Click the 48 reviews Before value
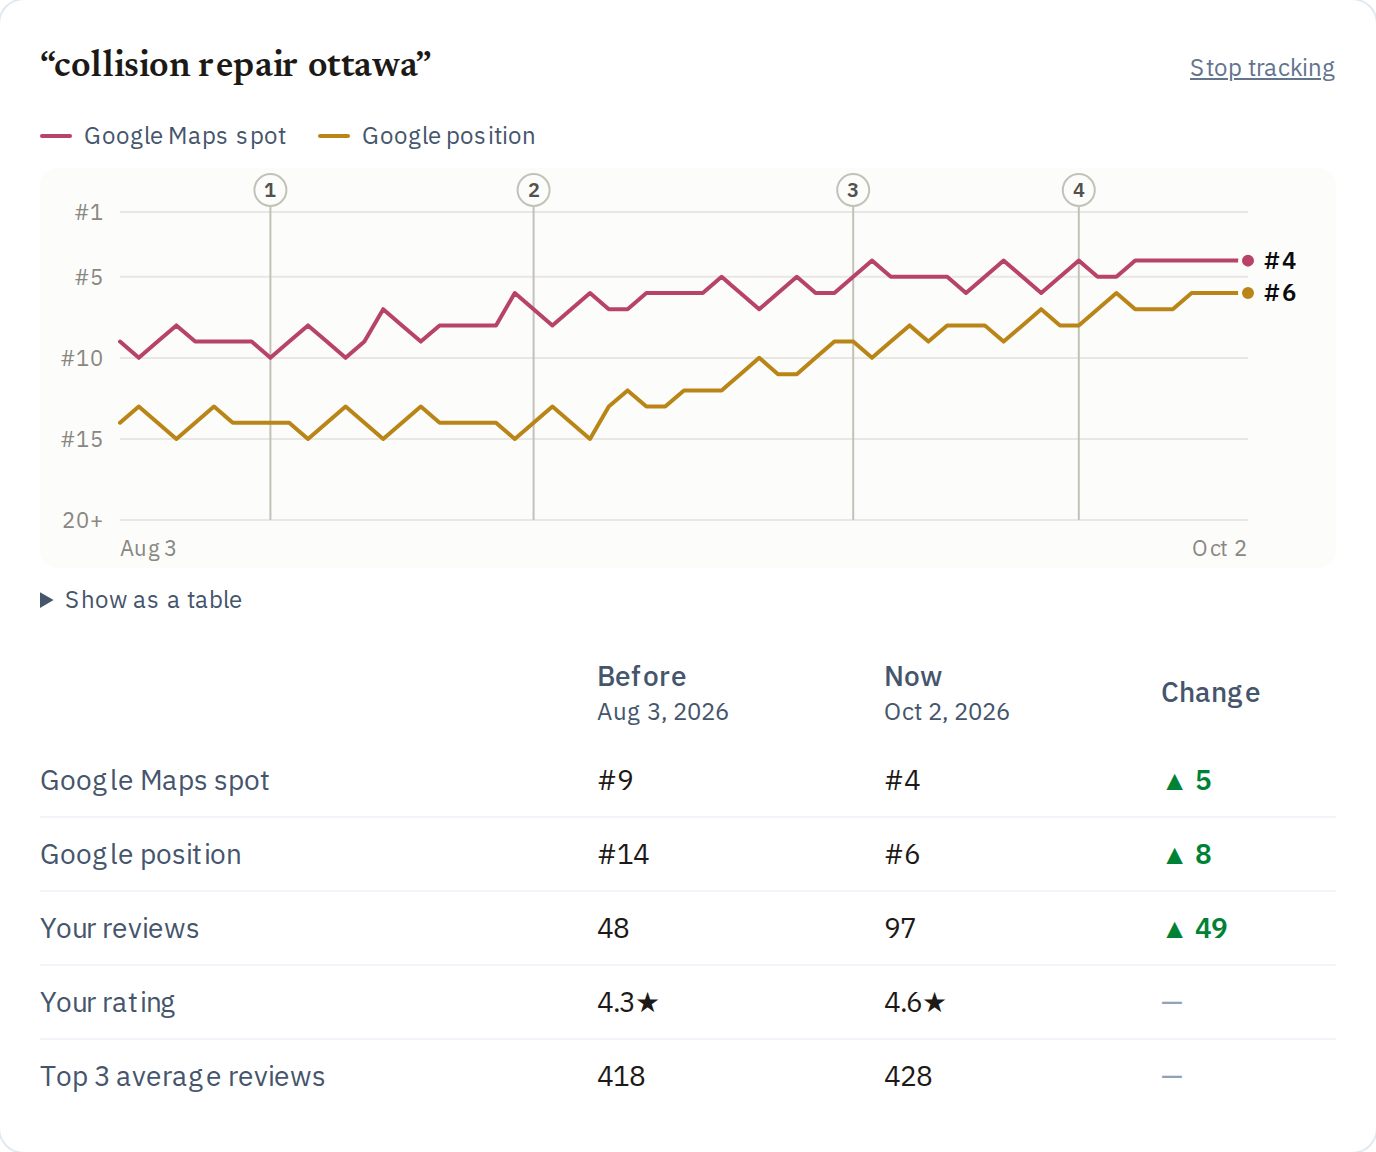This screenshot has height=1152, width=1376. click(x=613, y=929)
